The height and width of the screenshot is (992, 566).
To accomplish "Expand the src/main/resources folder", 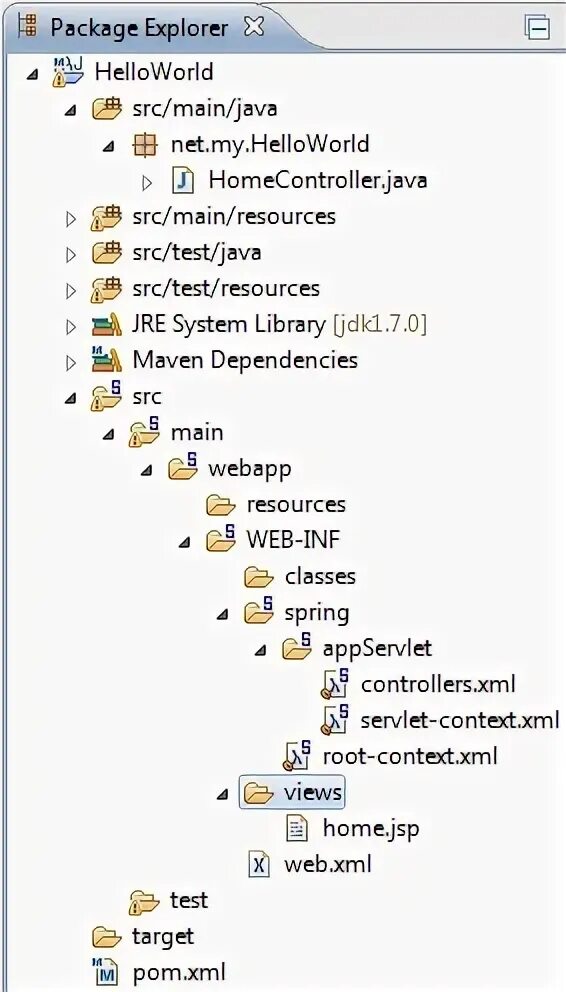I will tap(71, 218).
